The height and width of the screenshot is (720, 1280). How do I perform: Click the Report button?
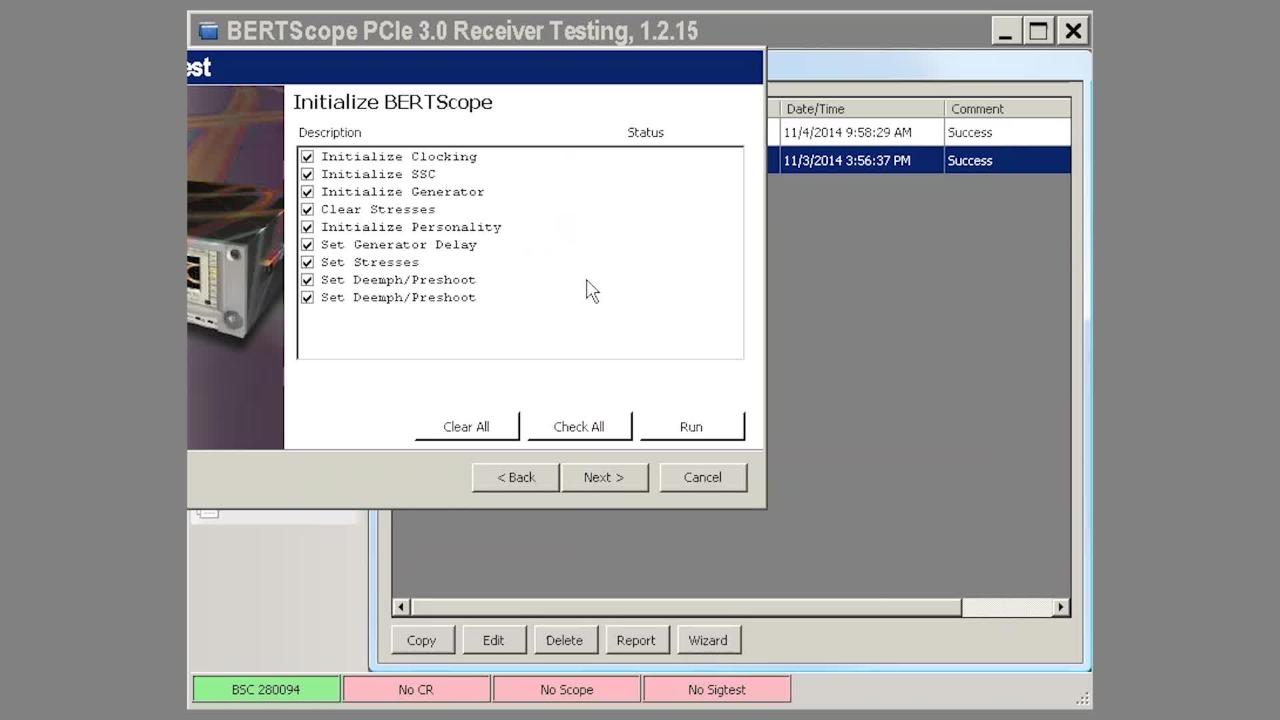(636, 641)
